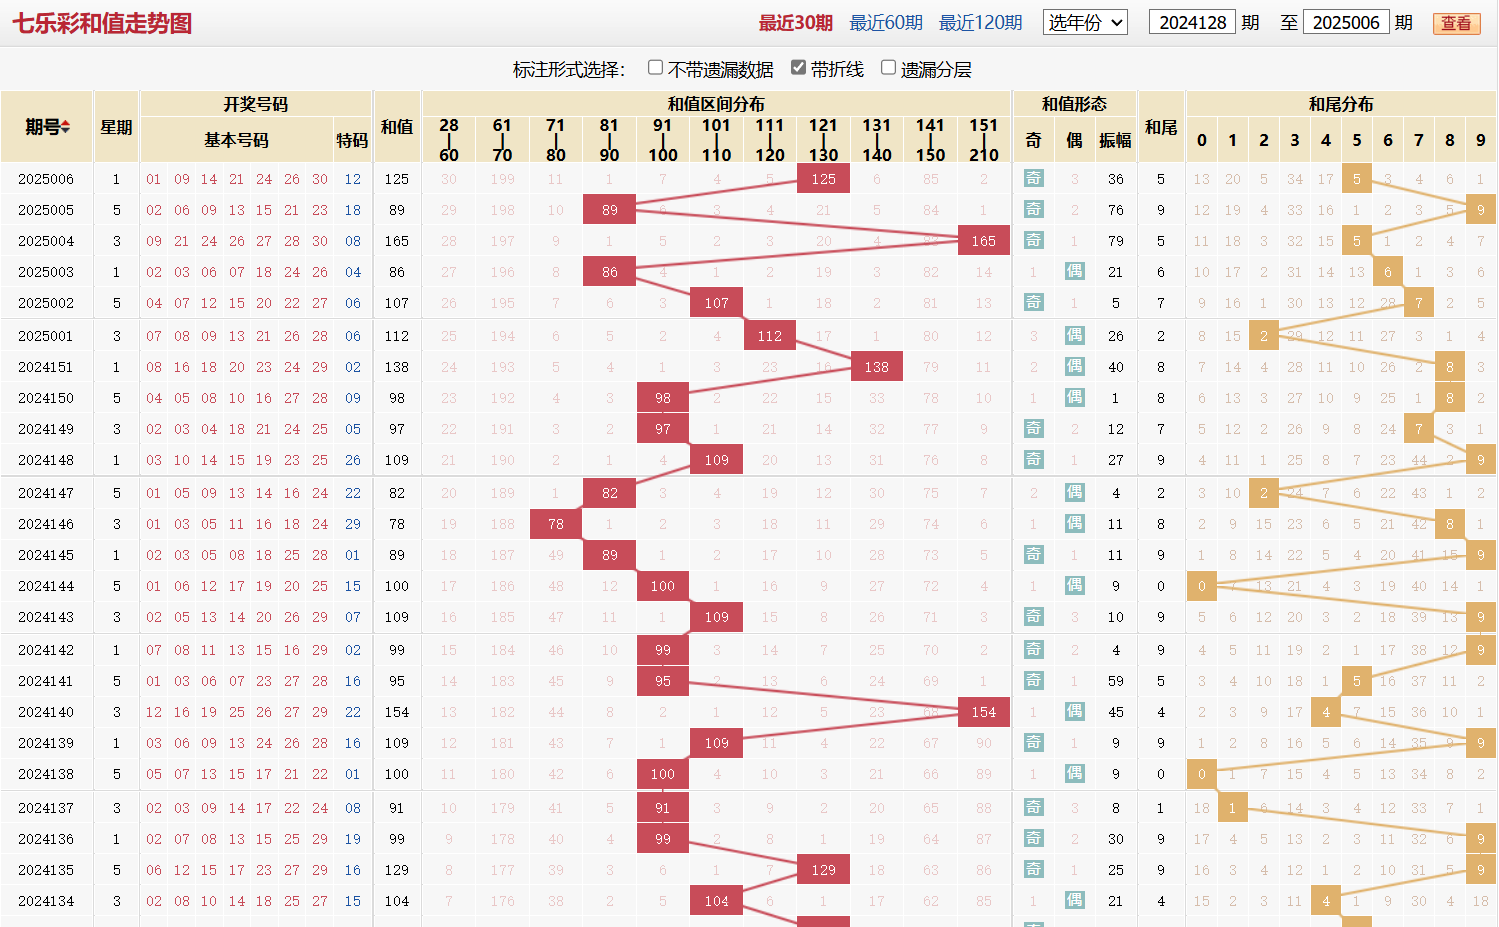Click the 121-130 range column header
1499x927 pixels.
pyautogui.click(x=823, y=140)
